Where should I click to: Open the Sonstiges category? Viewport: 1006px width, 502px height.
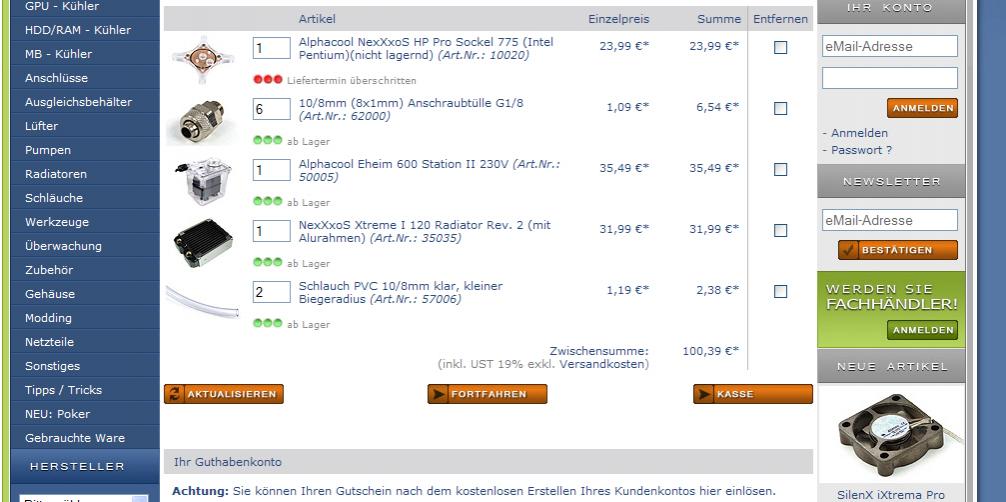[85, 366]
